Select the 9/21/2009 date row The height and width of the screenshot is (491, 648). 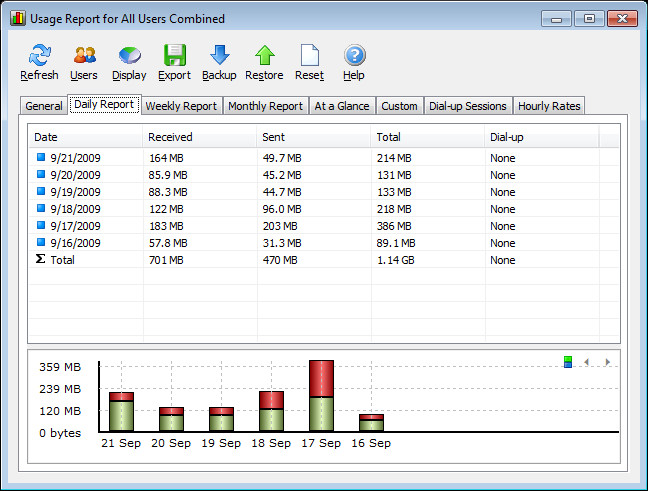[x=324, y=158]
